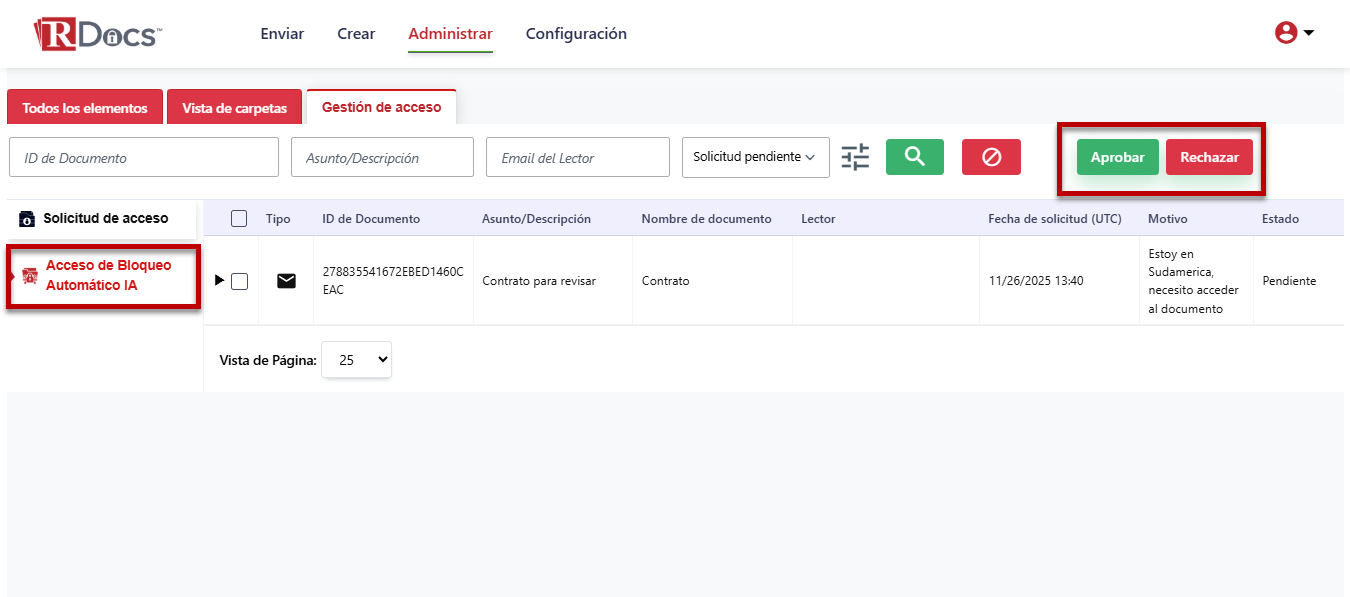This screenshot has height=597, width=1350.
Task: Open the Vista de Página size dropdown
Action: 356,359
